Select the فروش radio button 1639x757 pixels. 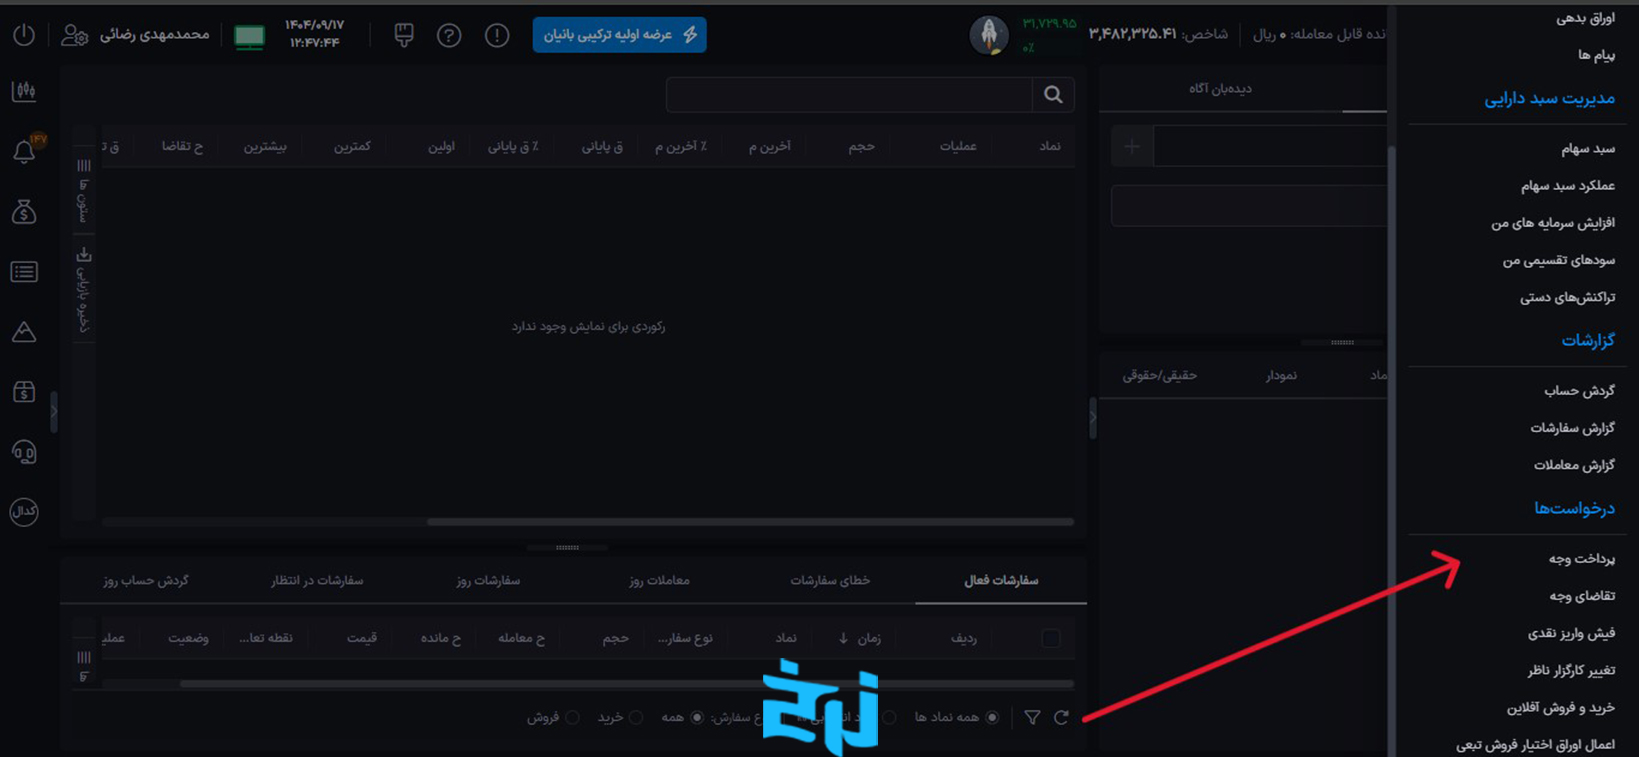pyautogui.click(x=572, y=717)
